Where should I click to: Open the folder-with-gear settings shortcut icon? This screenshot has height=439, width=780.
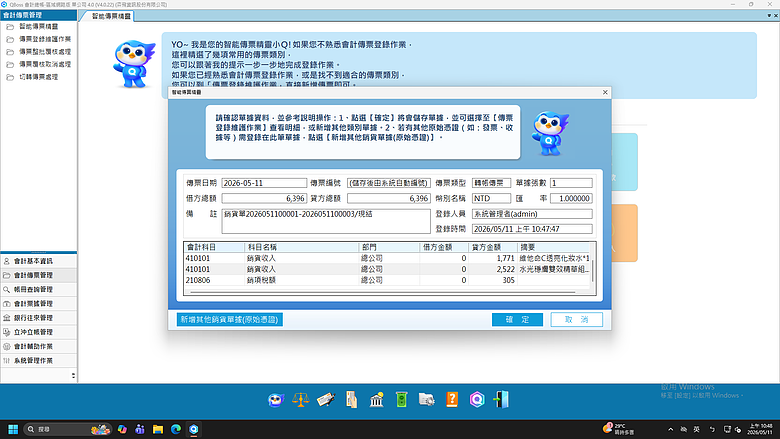[x=427, y=400]
